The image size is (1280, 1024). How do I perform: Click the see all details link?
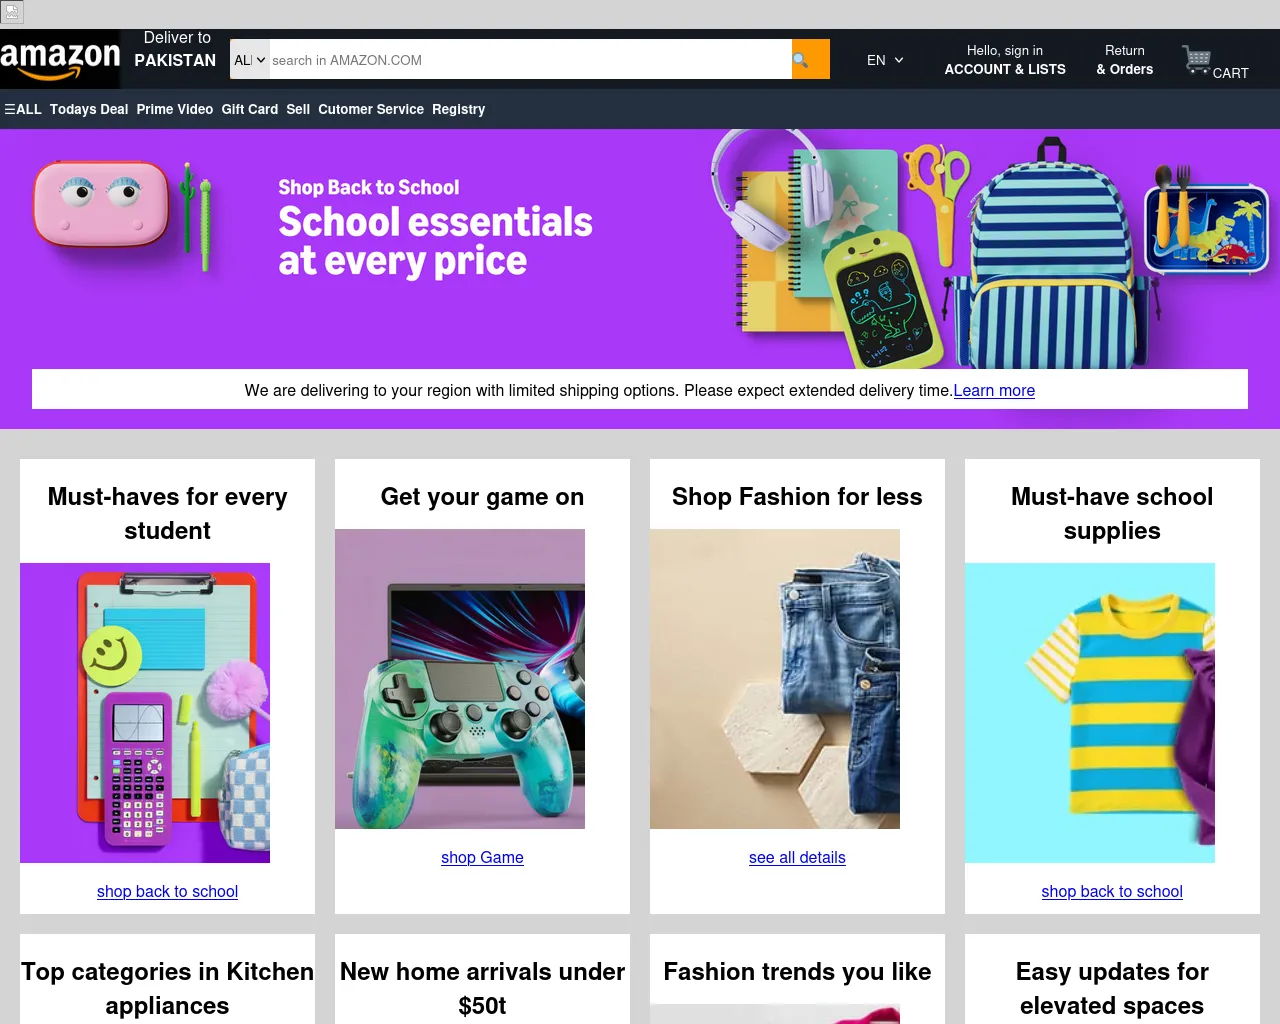click(x=797, y=857)
